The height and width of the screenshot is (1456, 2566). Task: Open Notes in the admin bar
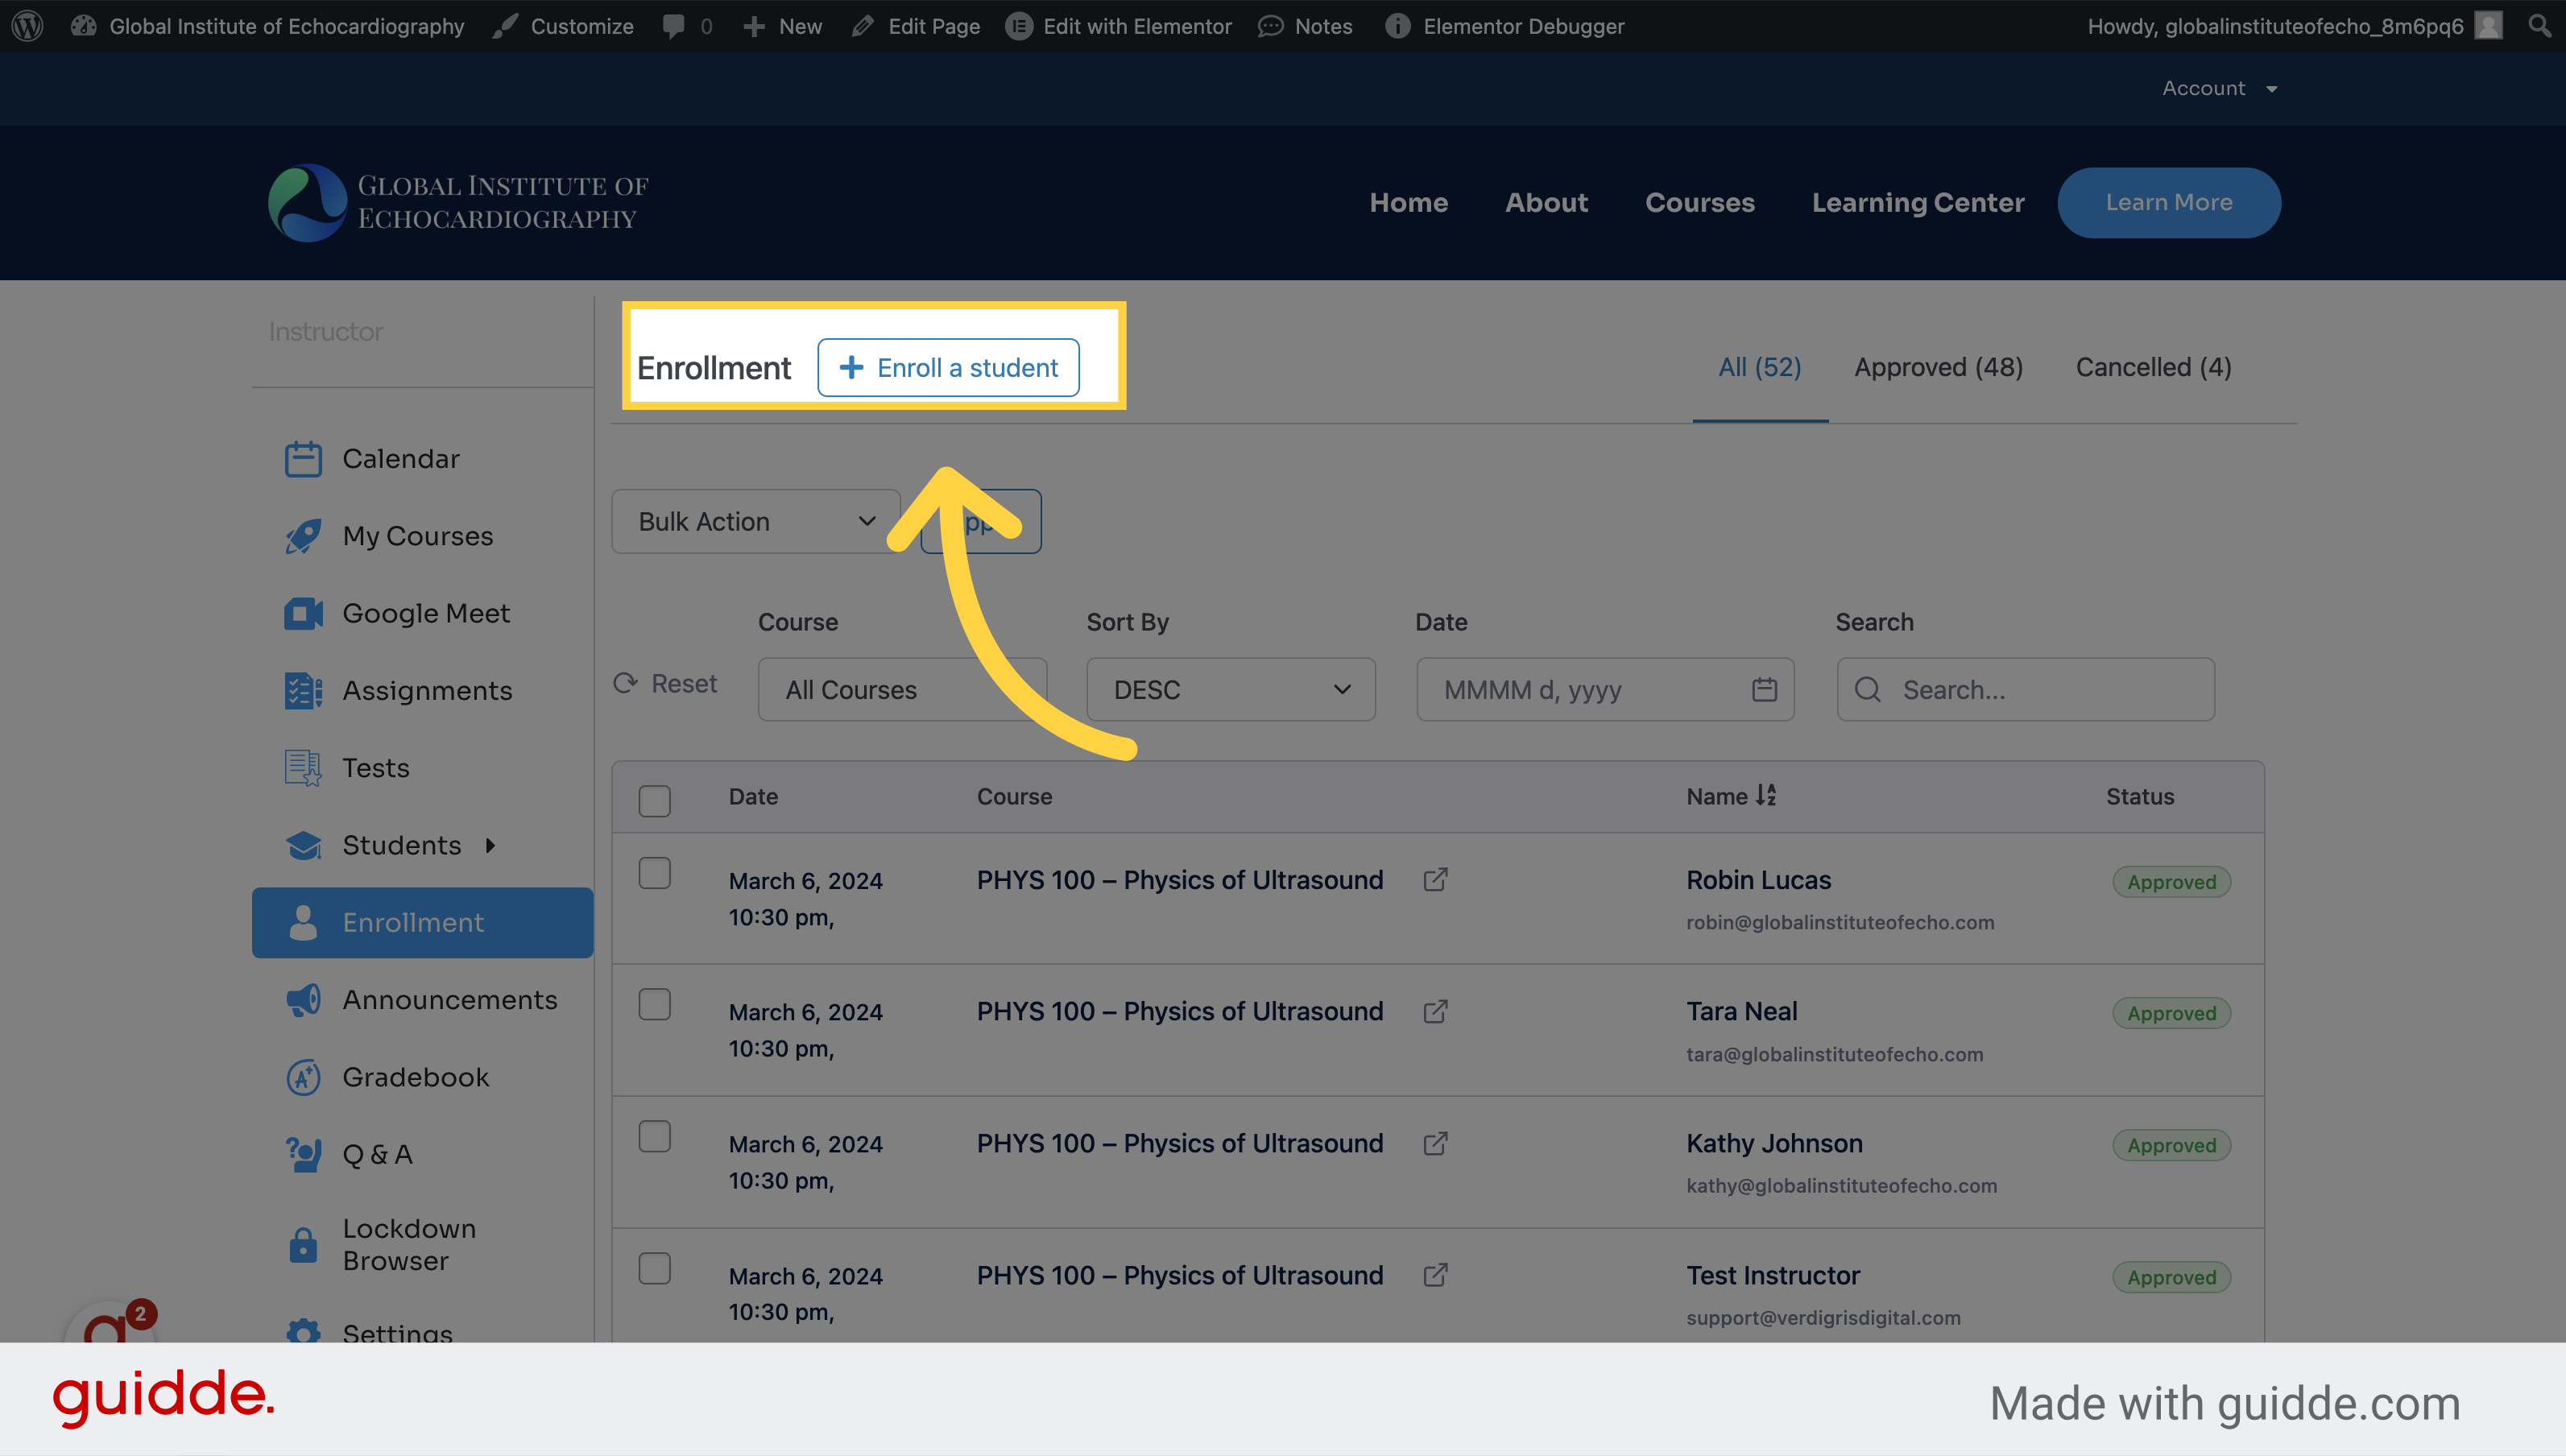[x=1305, y=26]
